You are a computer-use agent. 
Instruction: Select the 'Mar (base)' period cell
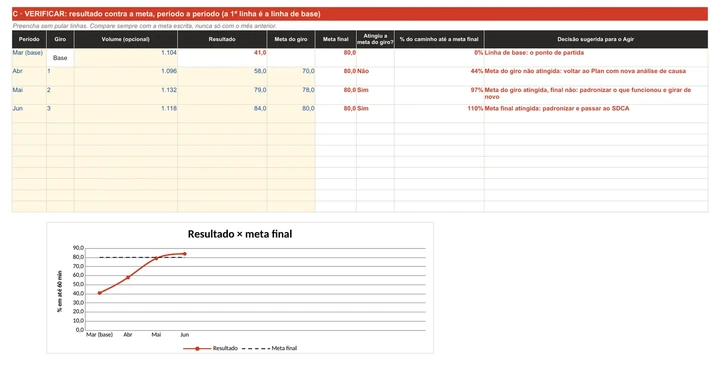29,58
